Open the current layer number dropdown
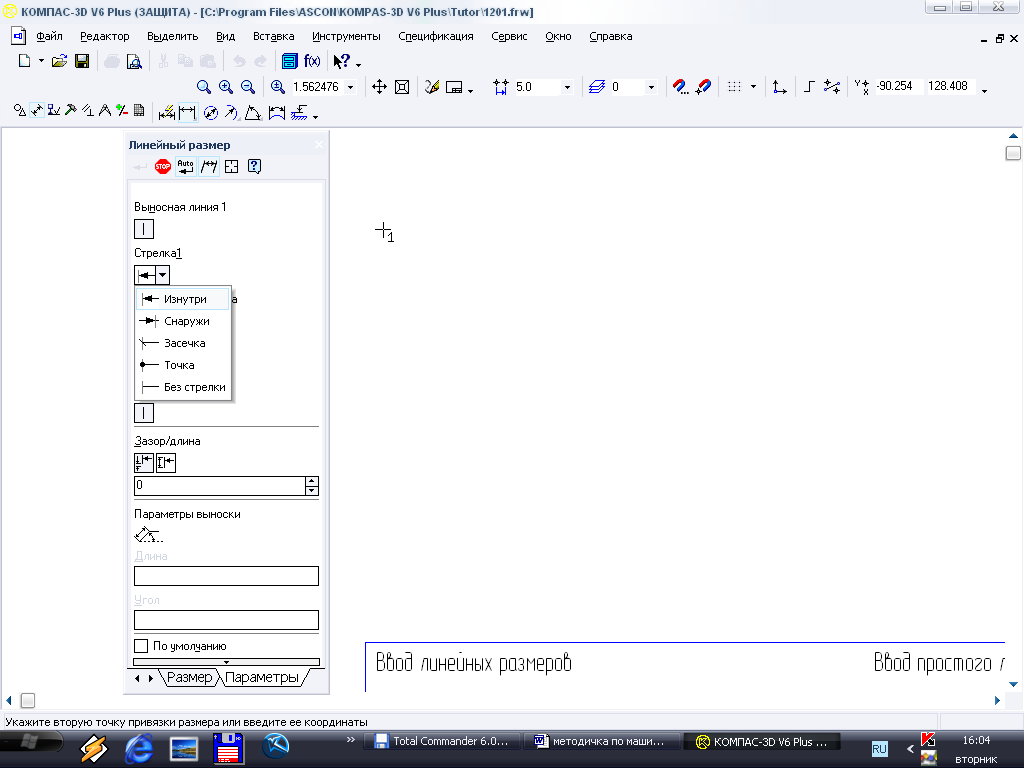1024x768 pixels. [651, 87]
